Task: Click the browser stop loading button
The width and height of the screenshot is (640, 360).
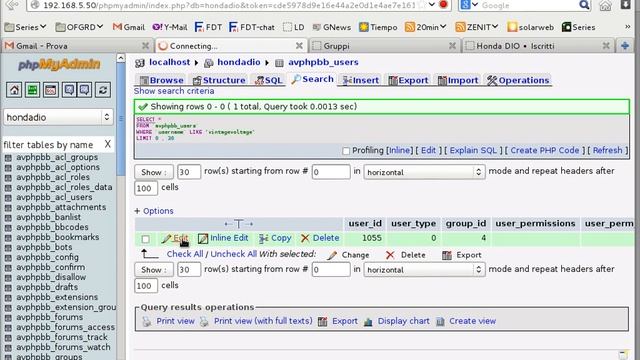Action: (x=443, y=5)
